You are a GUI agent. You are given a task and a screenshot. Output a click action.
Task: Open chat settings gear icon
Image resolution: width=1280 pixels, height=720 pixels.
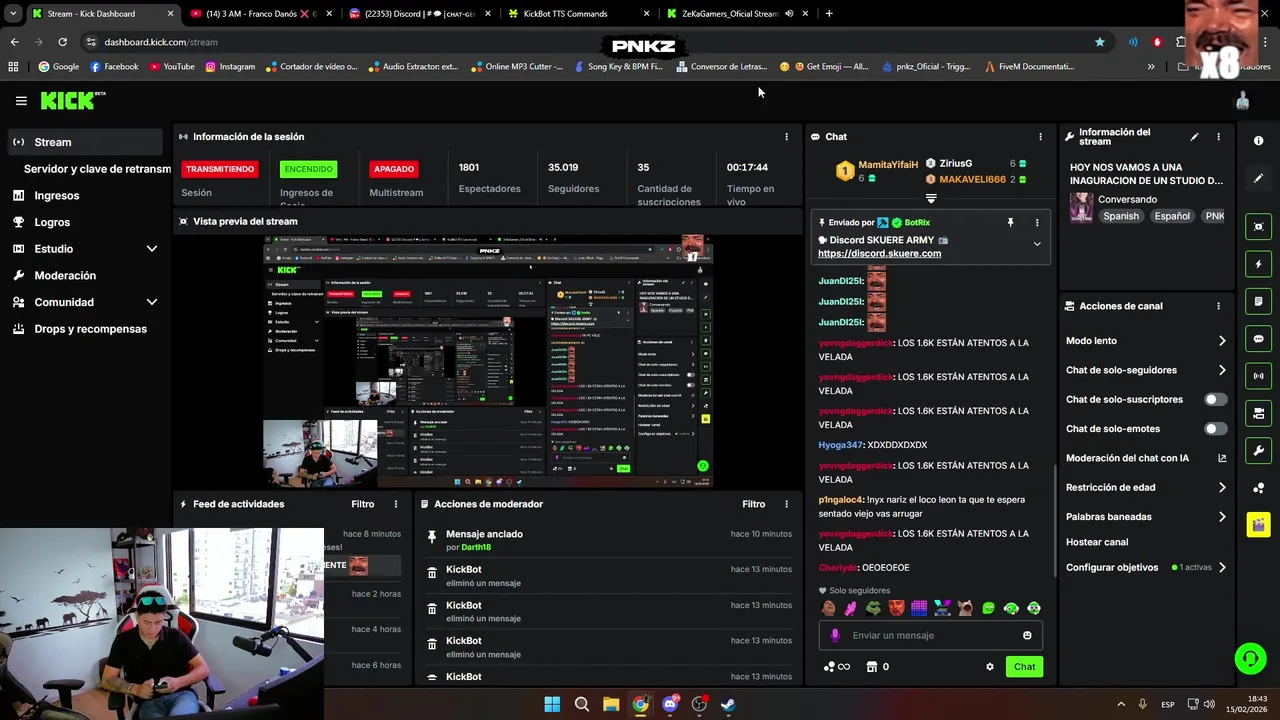[x=990, y=667]
